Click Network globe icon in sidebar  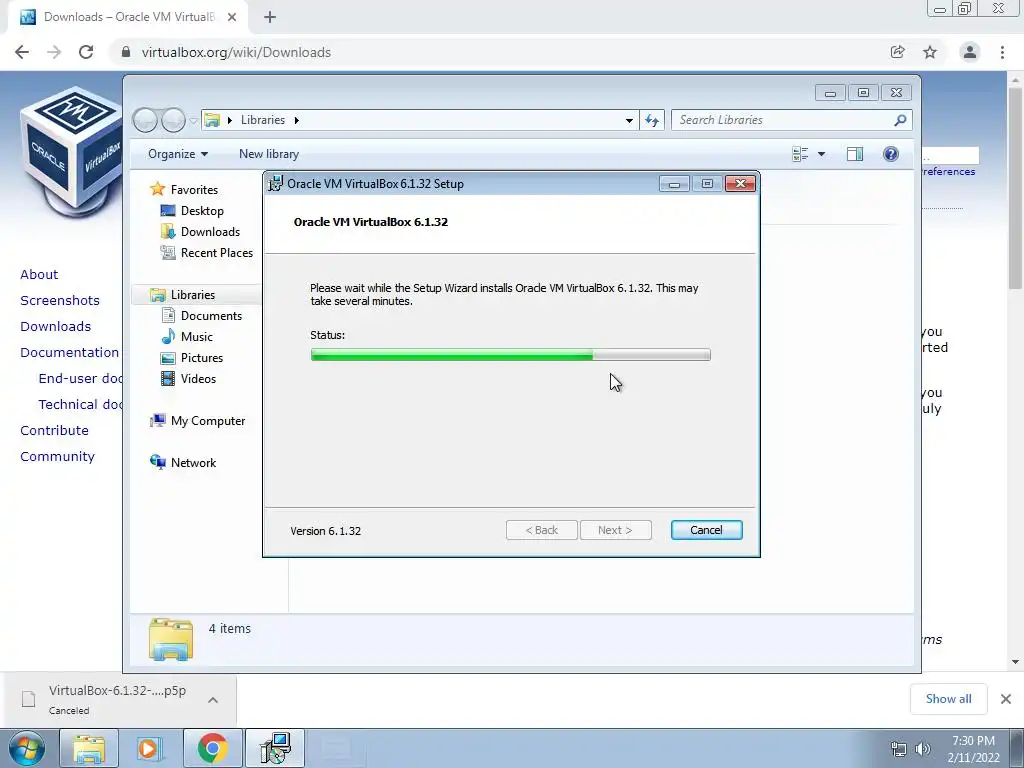pos(157,462)
